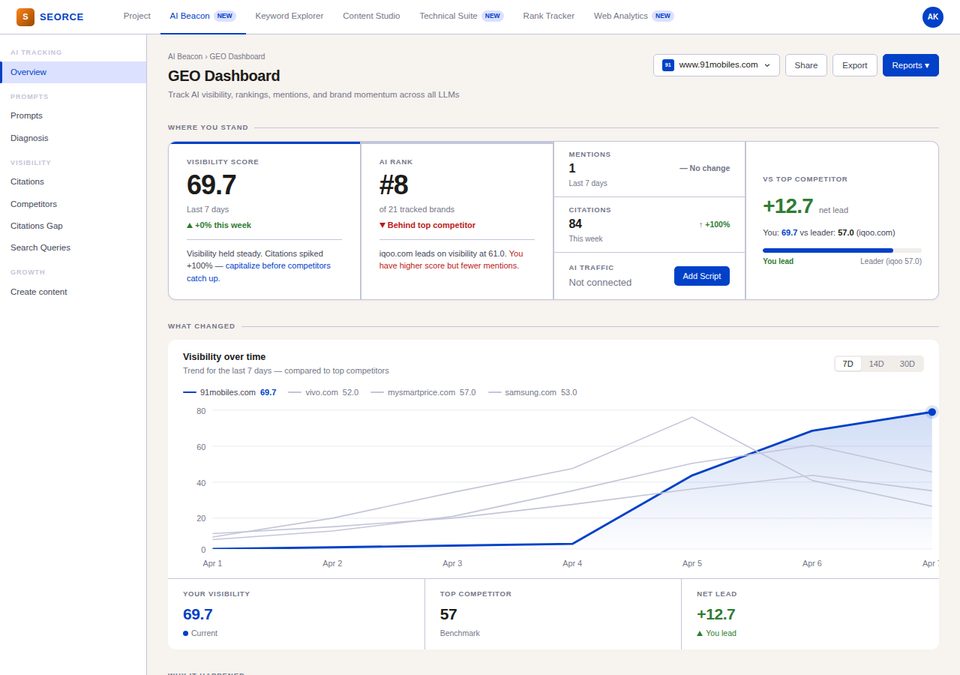Click the Export button
Screen dimensions: 960x675
click(x=854, y=65)
